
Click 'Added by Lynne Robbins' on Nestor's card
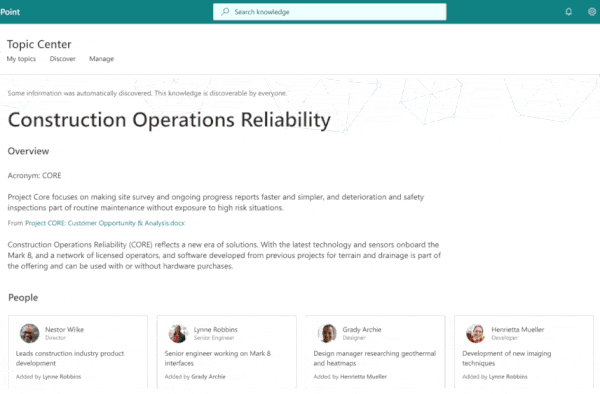pos(48,376)
